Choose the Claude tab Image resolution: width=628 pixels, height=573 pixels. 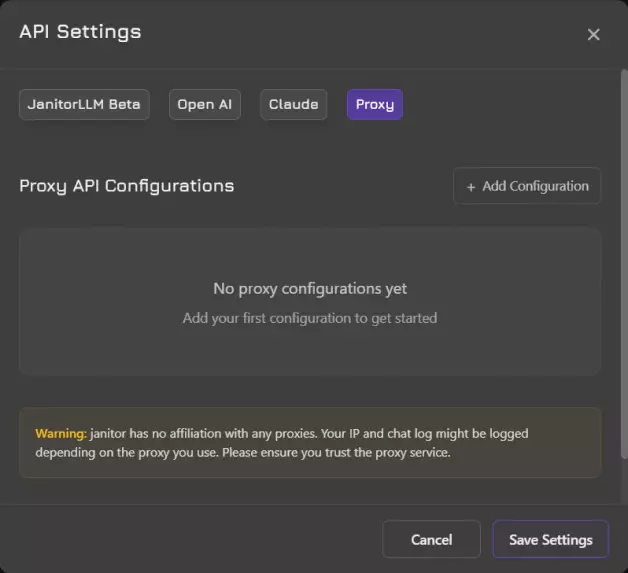[x=294, y=105]
